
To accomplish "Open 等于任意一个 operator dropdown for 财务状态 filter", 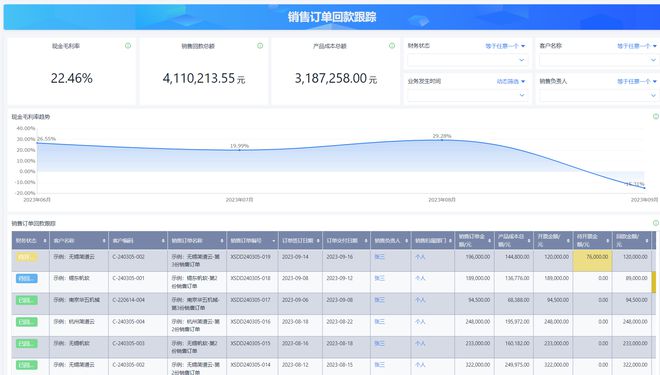I will 505,46.
